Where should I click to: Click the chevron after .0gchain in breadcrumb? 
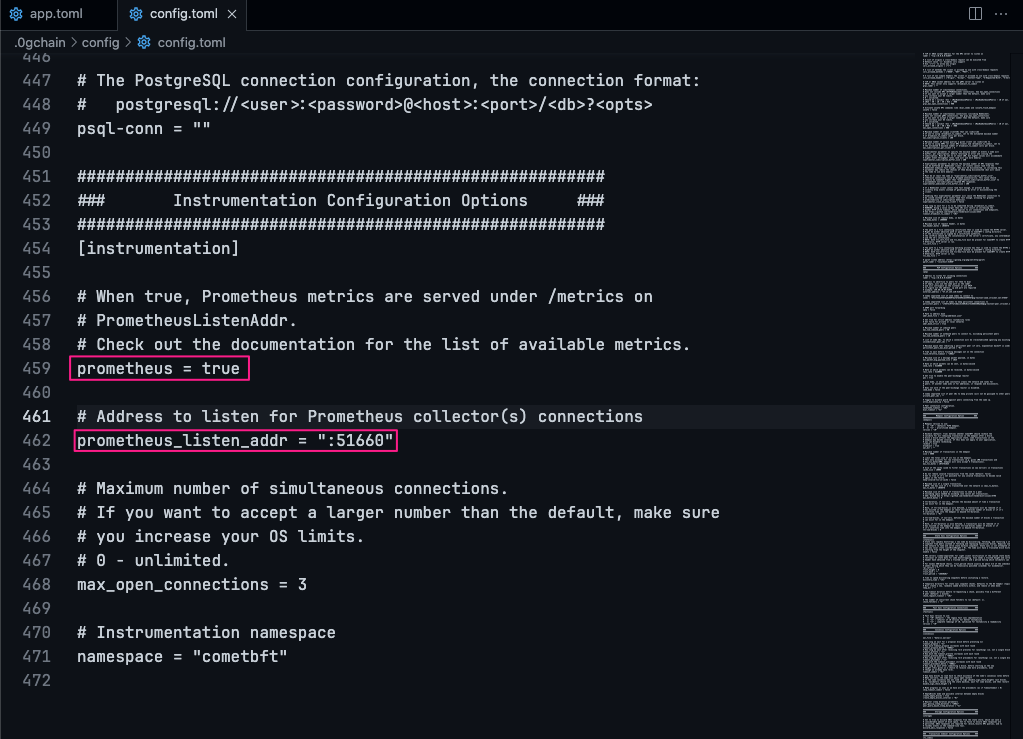click(73, 43)
